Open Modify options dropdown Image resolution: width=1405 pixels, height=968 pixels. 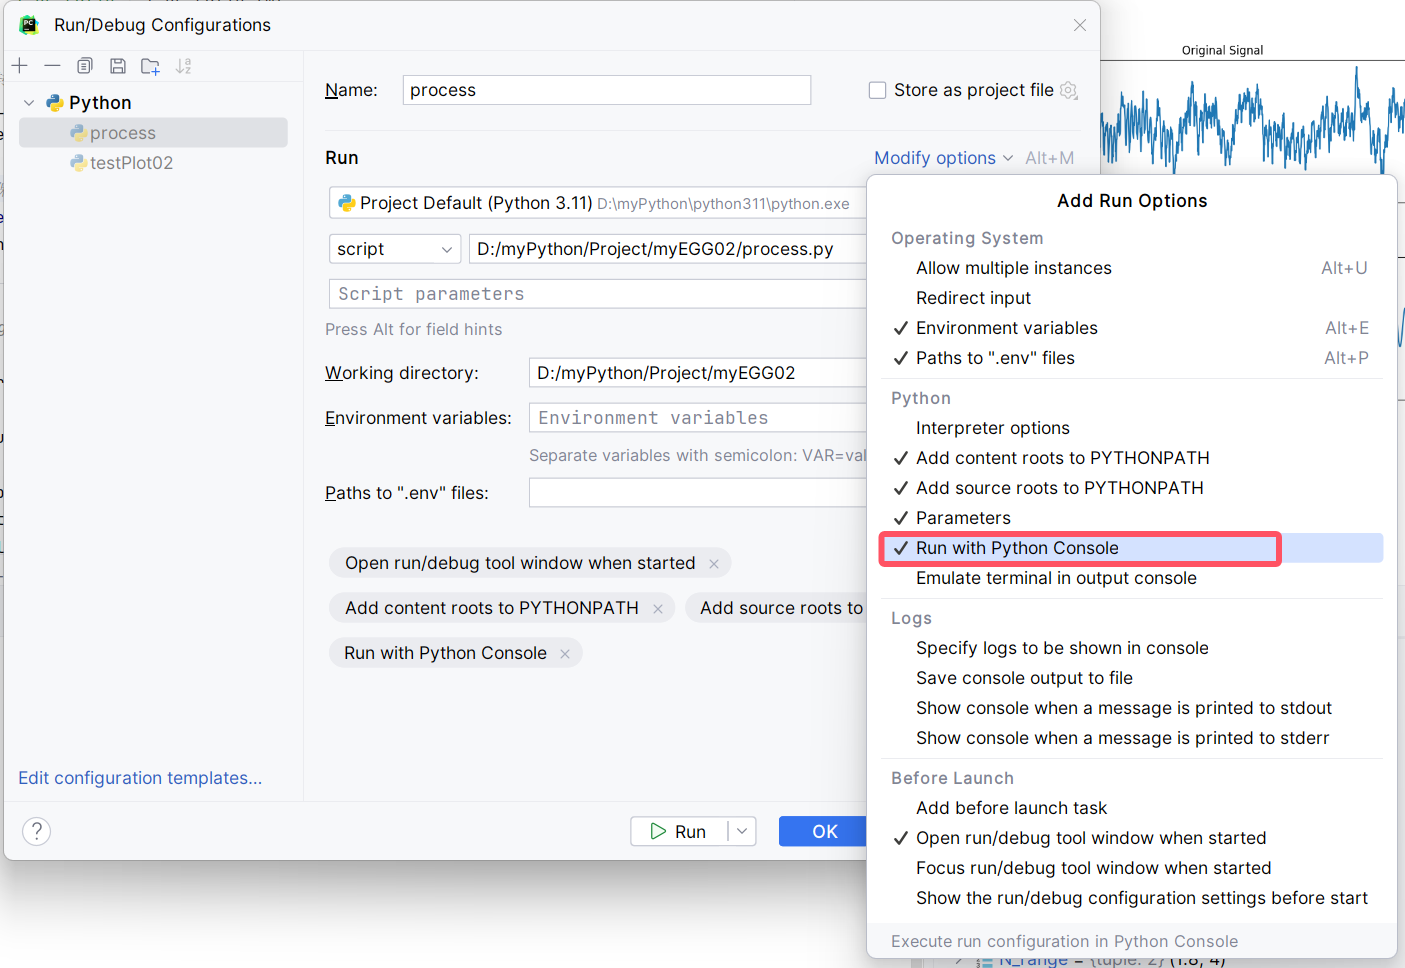(x=943, y=158)
